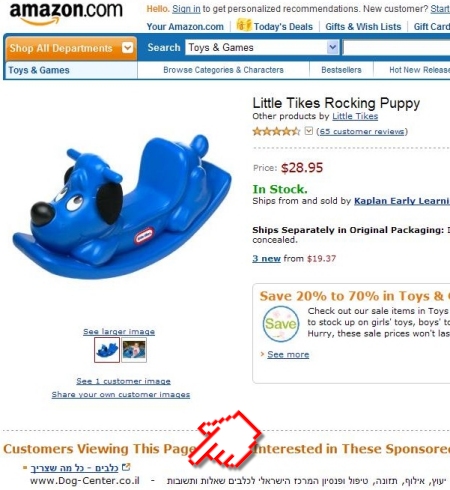This screenshot has width=450, height=490.
Task: Open the Bestsellers tab
Action: point(341,70)
